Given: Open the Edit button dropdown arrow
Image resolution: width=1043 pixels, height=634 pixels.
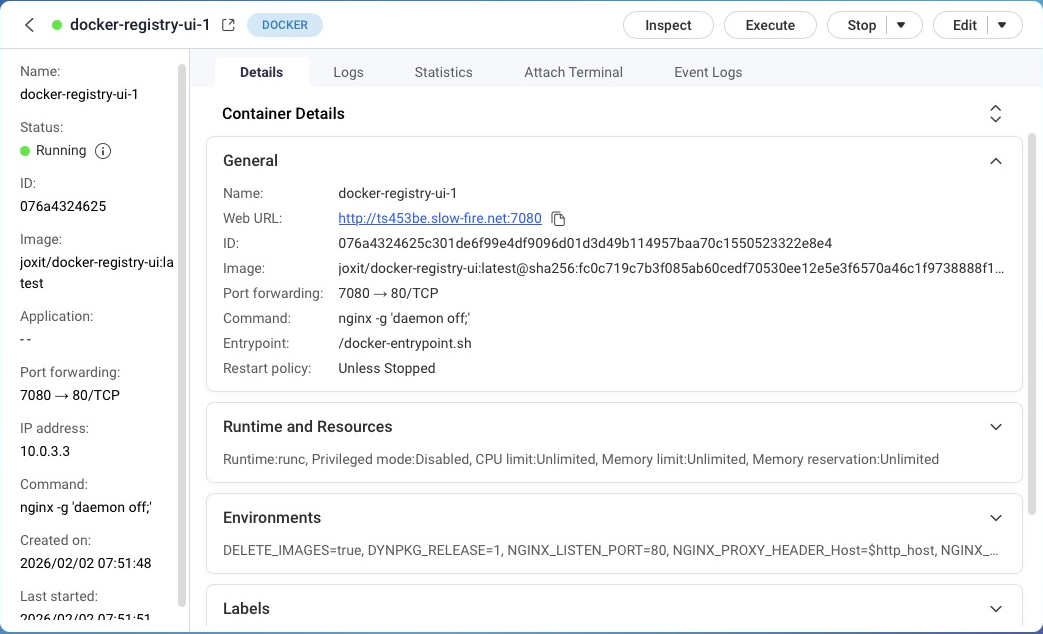Looking at the screenshot, I should (1003, 25).
